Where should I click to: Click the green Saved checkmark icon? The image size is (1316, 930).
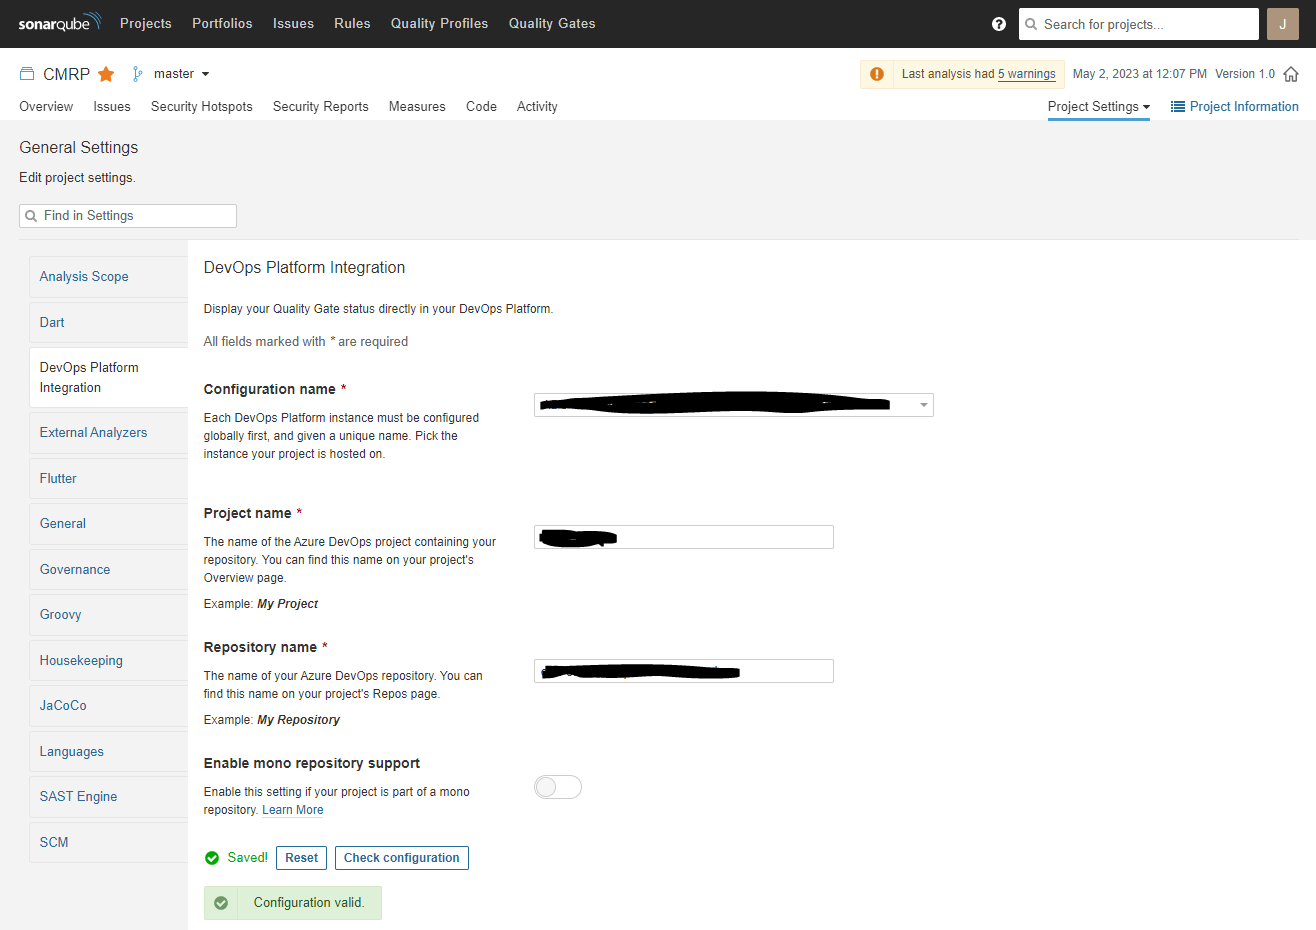[212, 858]
